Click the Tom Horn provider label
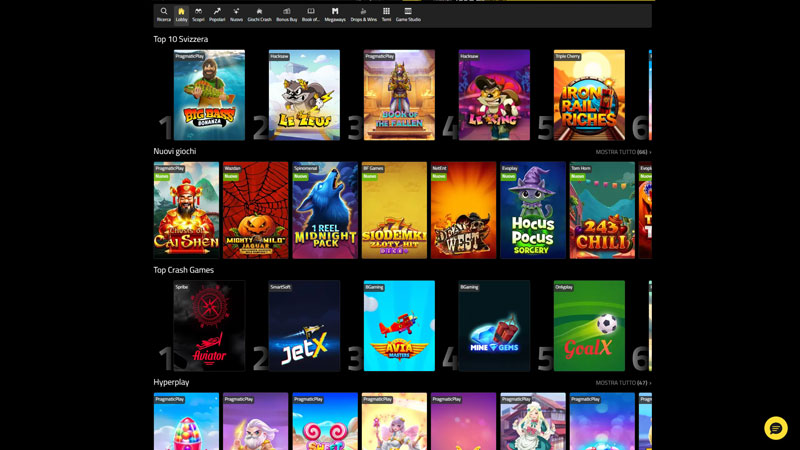Viewport: 800px width, 450px height. tap(581, 168)
